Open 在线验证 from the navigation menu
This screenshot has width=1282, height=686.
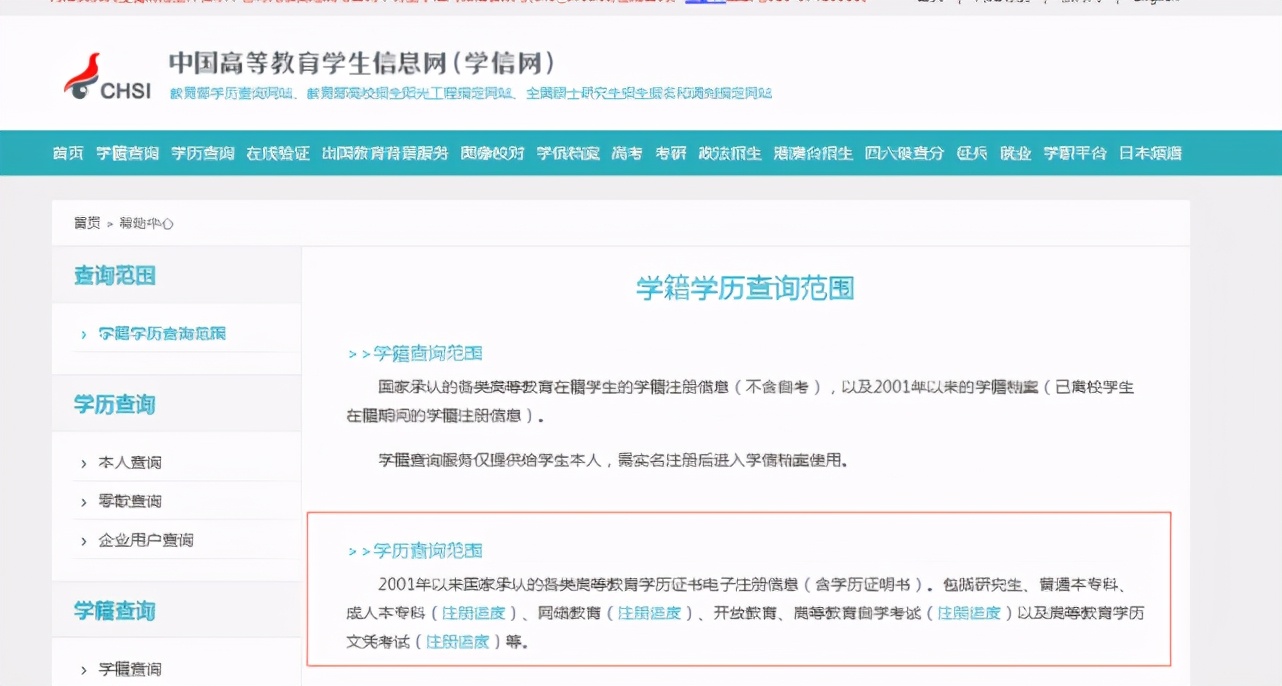pyautogui.click(x=277, y=154)
